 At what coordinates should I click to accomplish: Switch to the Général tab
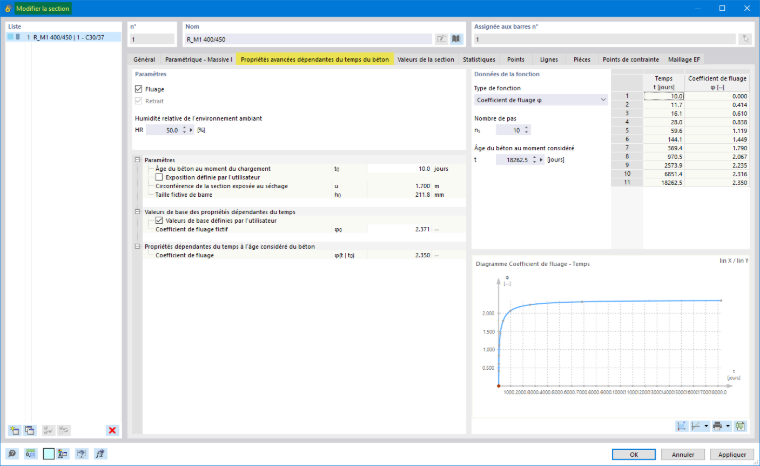click(x=144, y=59)
